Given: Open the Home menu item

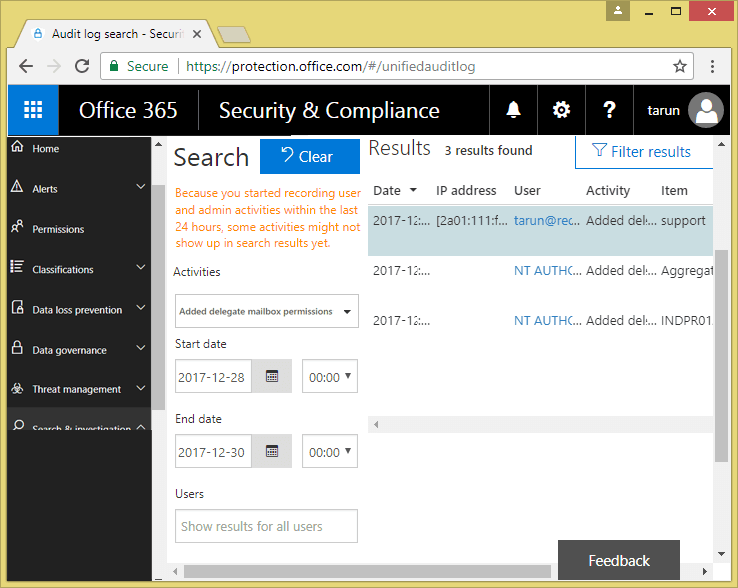Looking at the screenshot, I should pyautogui.click(x=46, y=149).
